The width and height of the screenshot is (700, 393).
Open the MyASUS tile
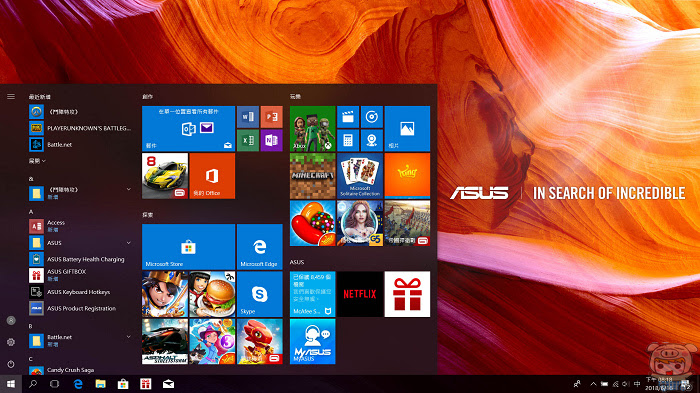point(312,342)
